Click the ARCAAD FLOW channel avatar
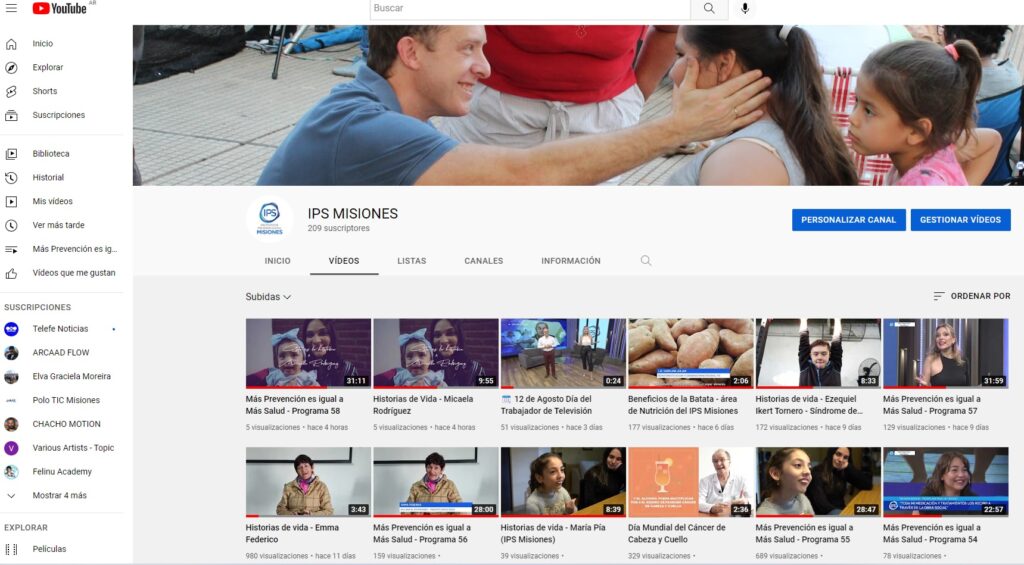The width and height of the screenshot is (1024, 565). pos(11,353)
